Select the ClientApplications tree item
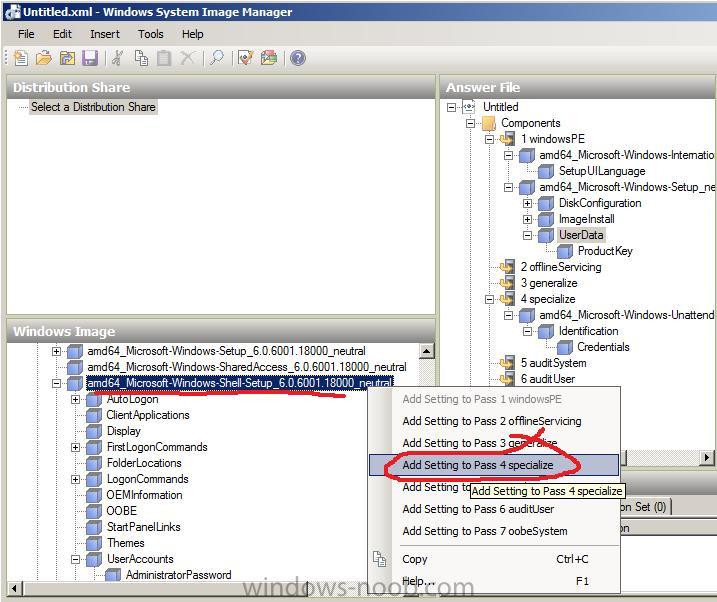Image resolution: width=717 pixels, height=602 pixels. 148,415
